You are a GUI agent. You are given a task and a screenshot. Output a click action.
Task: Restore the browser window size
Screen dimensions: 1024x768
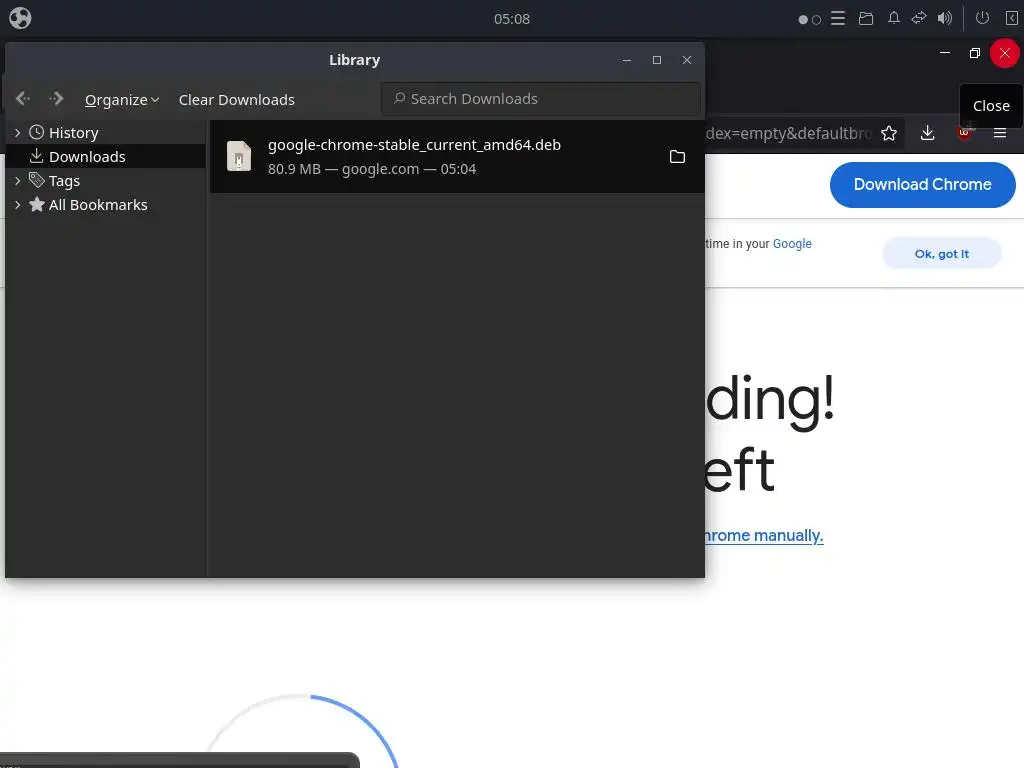975,53
